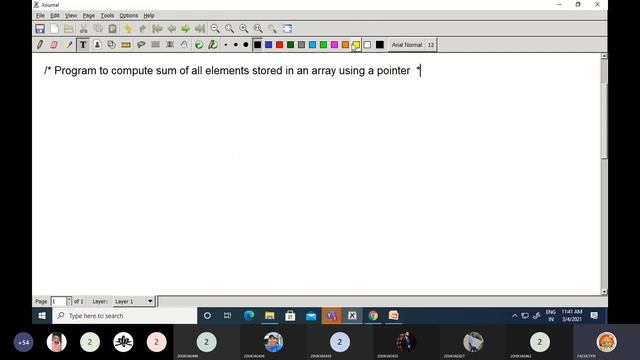Pick the red color swatch

280,45
